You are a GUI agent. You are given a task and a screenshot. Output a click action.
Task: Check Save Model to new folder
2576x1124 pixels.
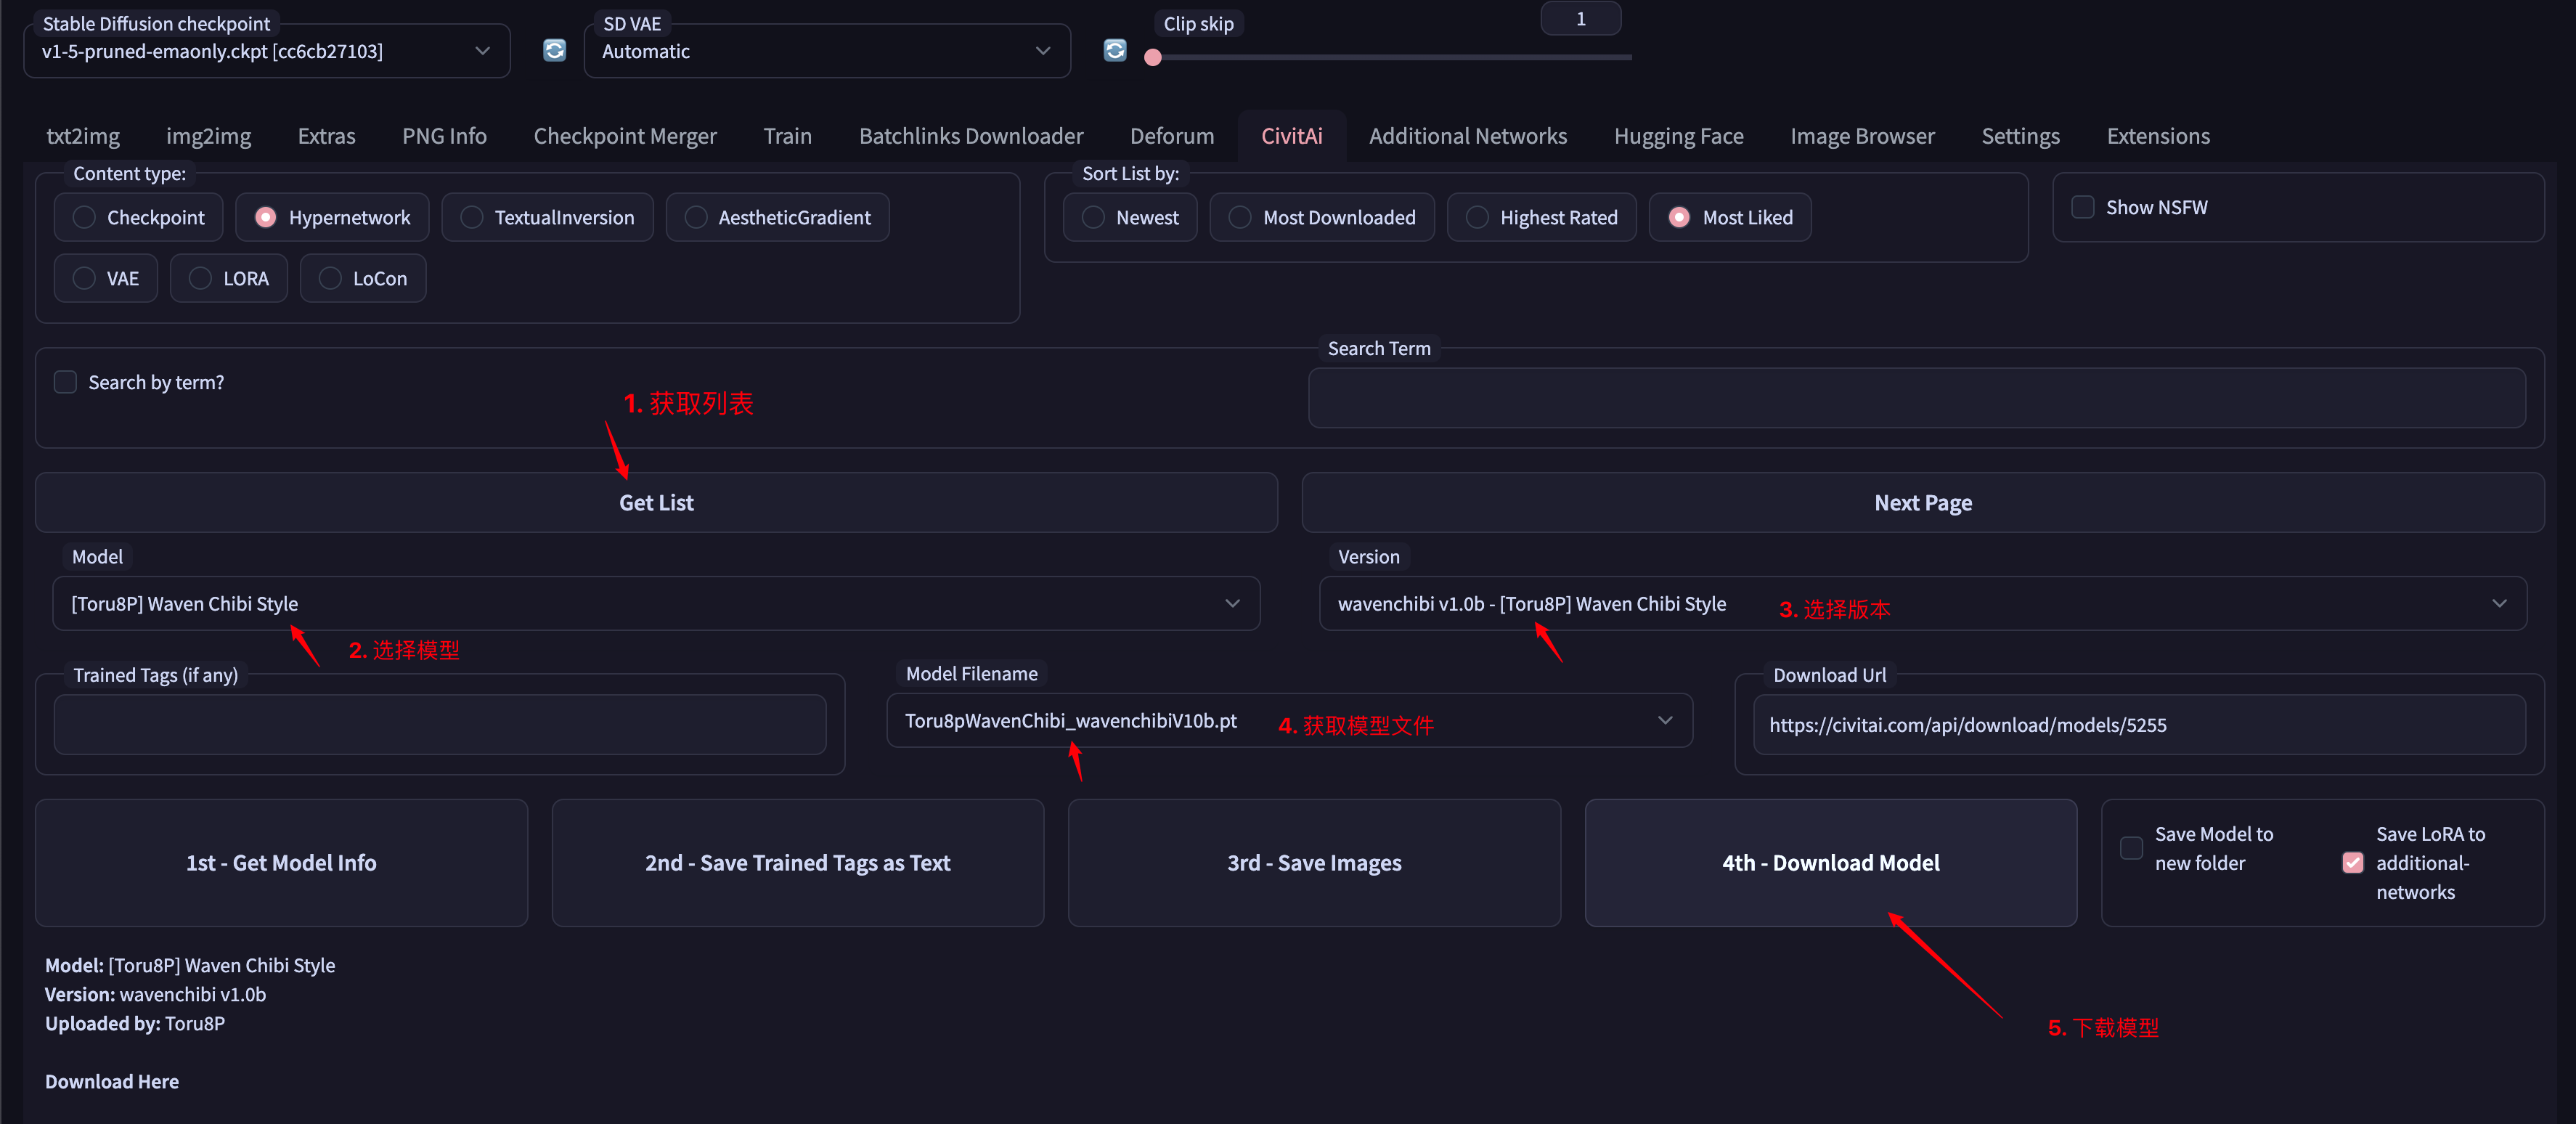(2132, 848)
